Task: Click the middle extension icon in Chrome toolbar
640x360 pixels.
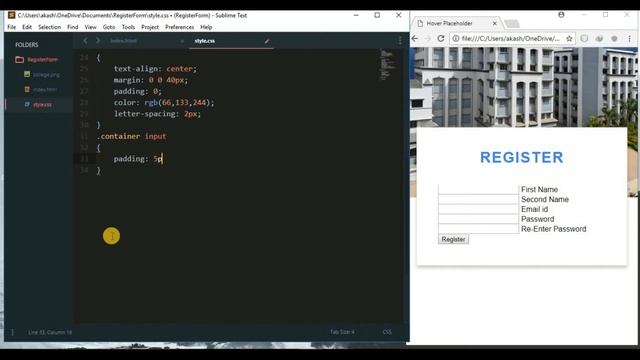Action: tap(599, 38)
